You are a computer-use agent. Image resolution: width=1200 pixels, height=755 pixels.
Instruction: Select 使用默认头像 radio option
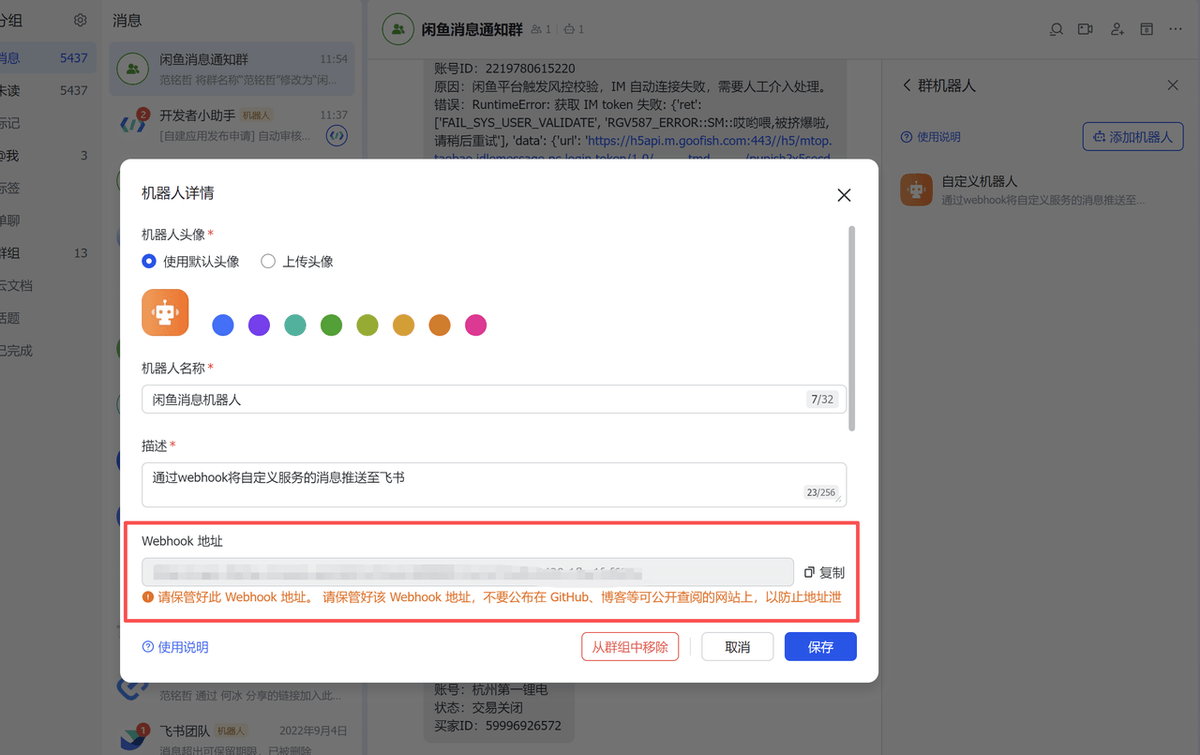(191, 261)
